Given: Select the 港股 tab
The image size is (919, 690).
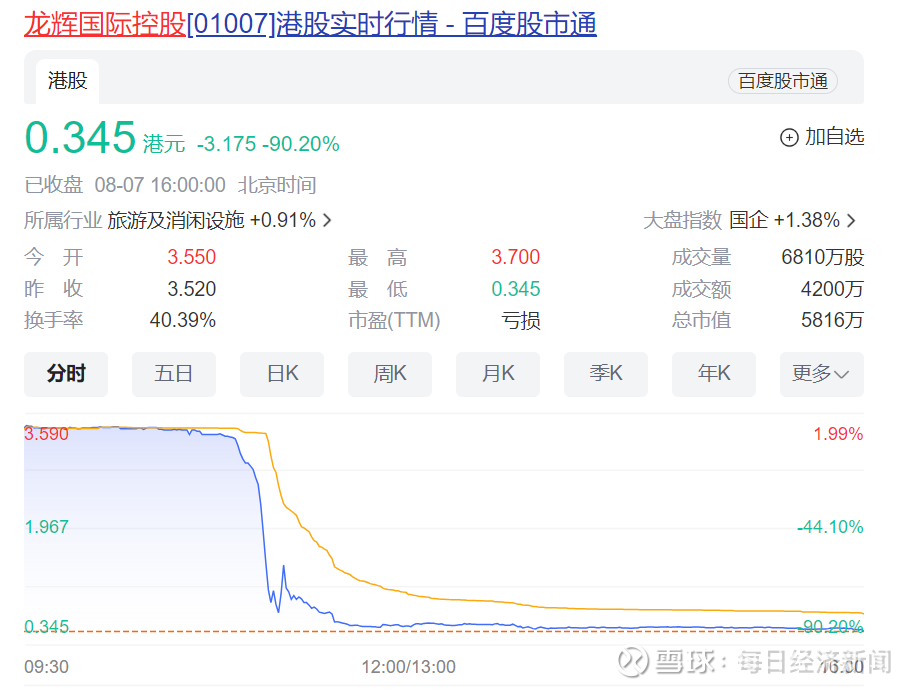Looking at the screenshot, I should pyautogui.click(x=67, y=81).
